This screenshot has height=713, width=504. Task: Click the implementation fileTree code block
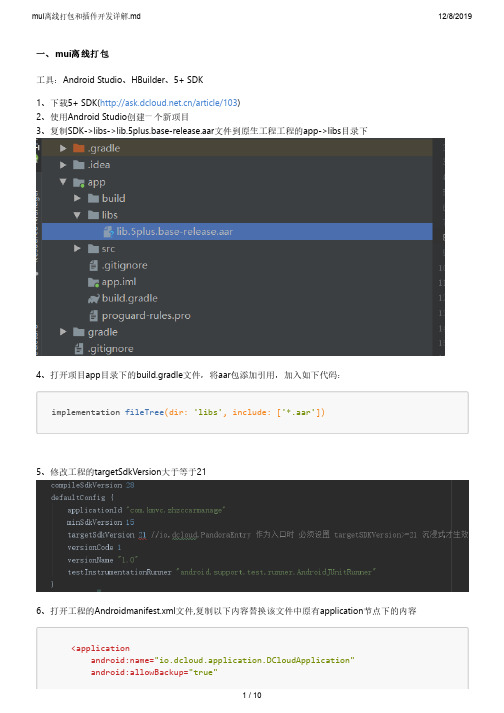coord(252,412)
